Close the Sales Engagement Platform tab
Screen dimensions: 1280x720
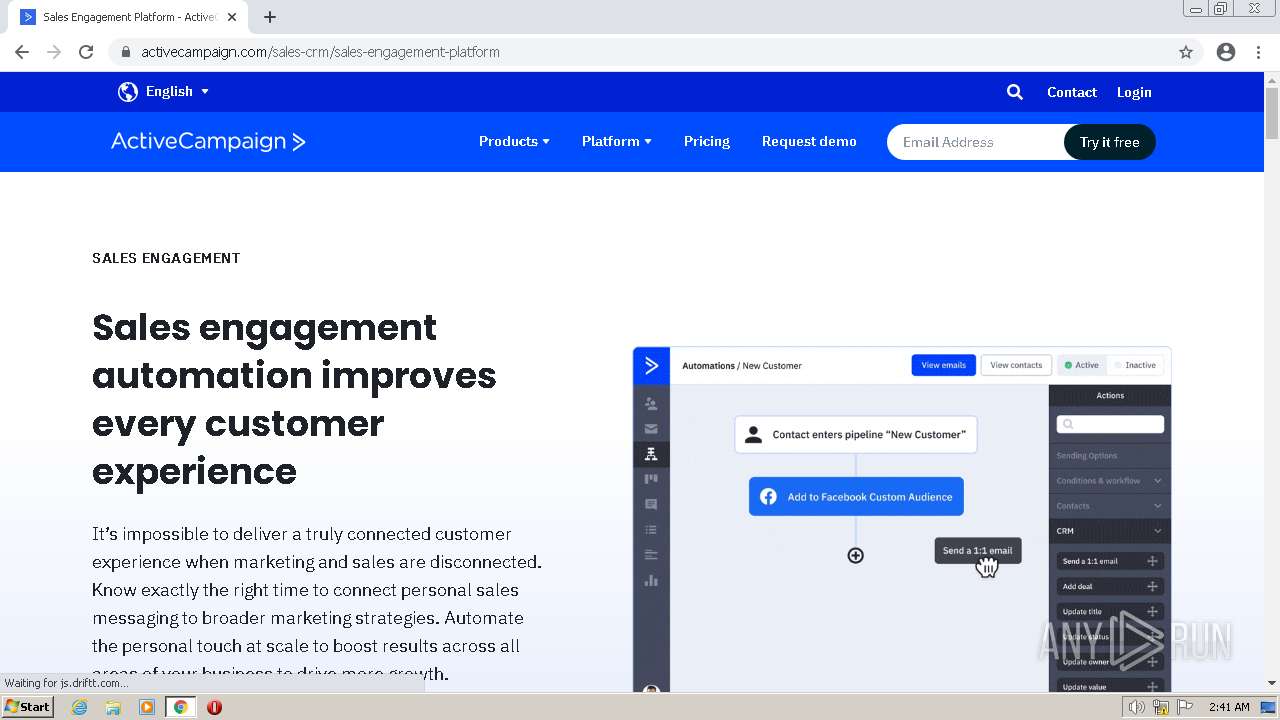pos(232,17)
